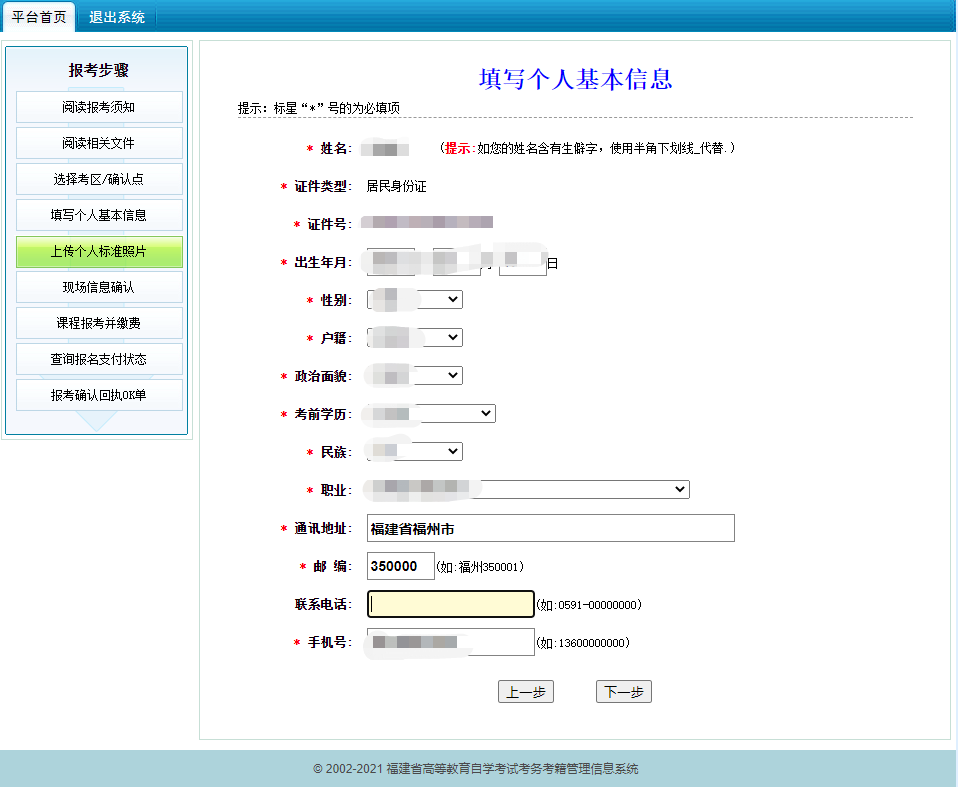Open 报考确认回执OK单 step
958x787 pixels.
click(99, 395)
